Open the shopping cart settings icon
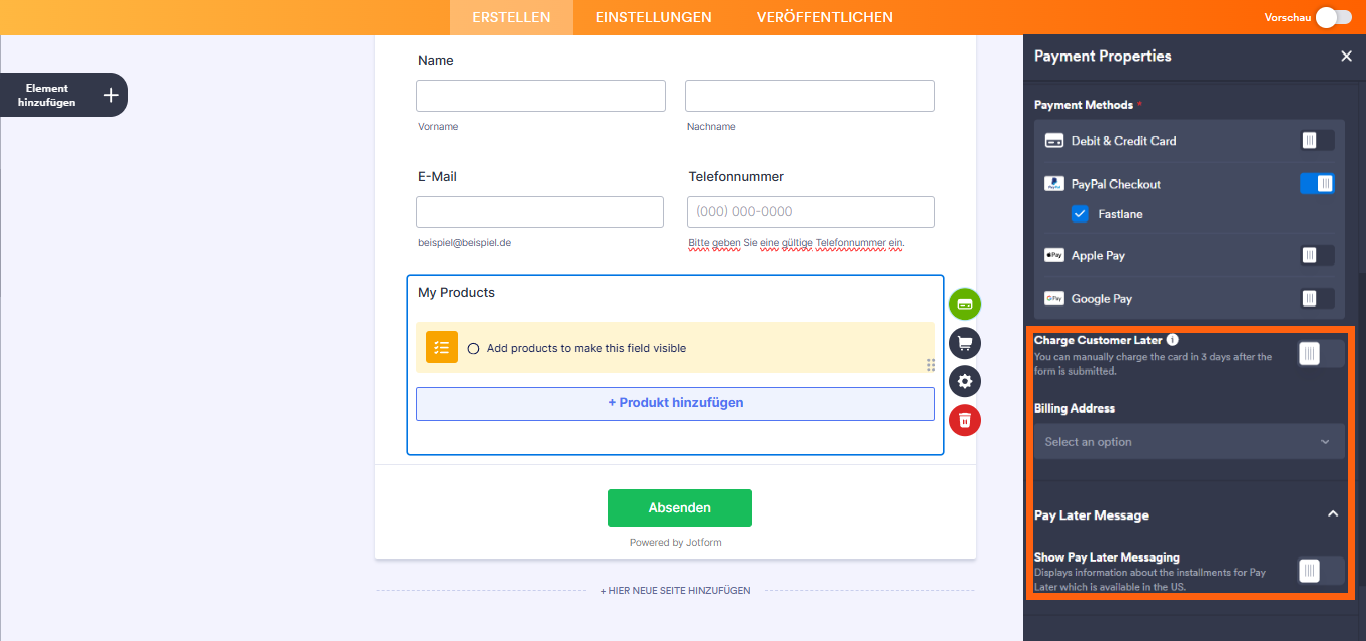The width and height of the screenshot is (1366, 641). pyautogui.click(x=964, y=343)
